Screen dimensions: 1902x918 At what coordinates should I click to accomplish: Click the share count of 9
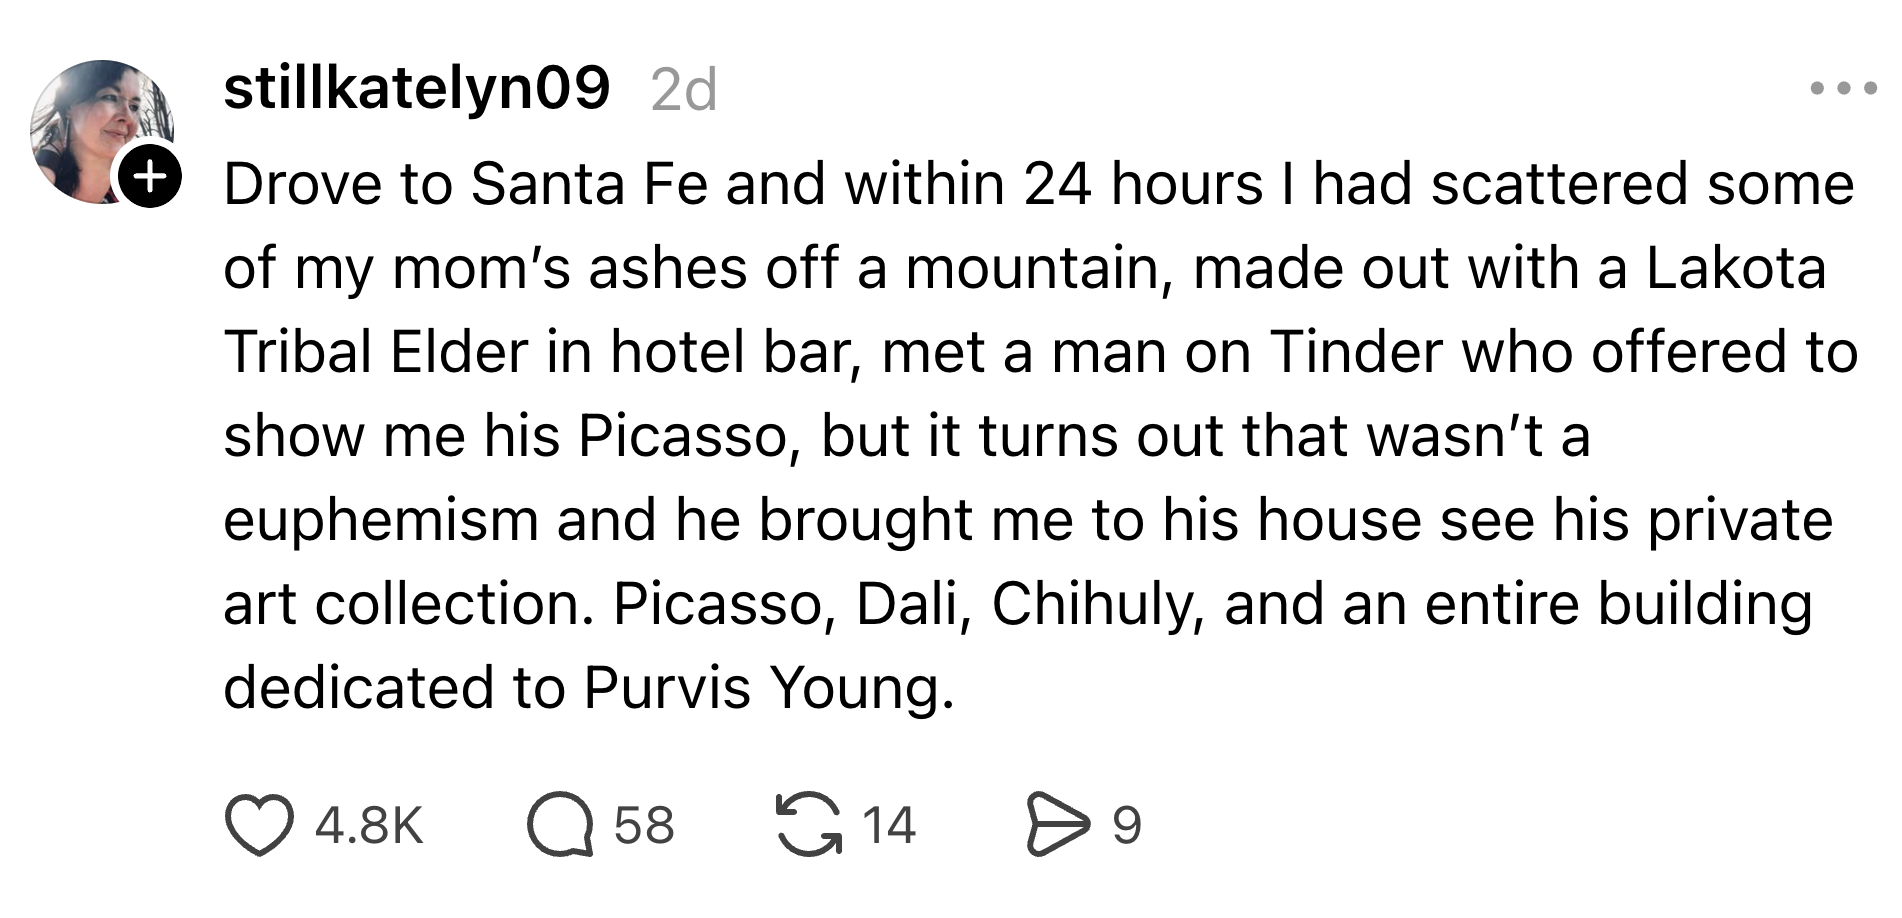click(1126, 826)
